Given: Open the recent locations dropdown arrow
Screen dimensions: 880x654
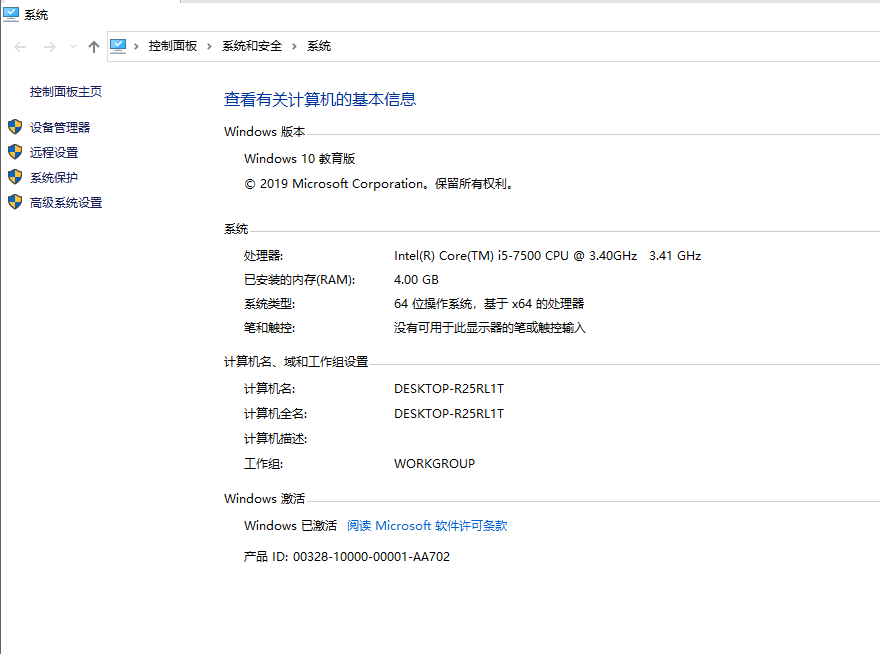Looking at the screenshot, I should [x=73, y=47].
